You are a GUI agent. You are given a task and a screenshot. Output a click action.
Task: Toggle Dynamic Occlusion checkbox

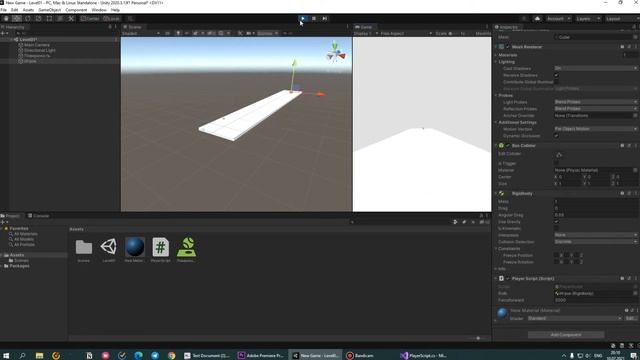point(556,136)
